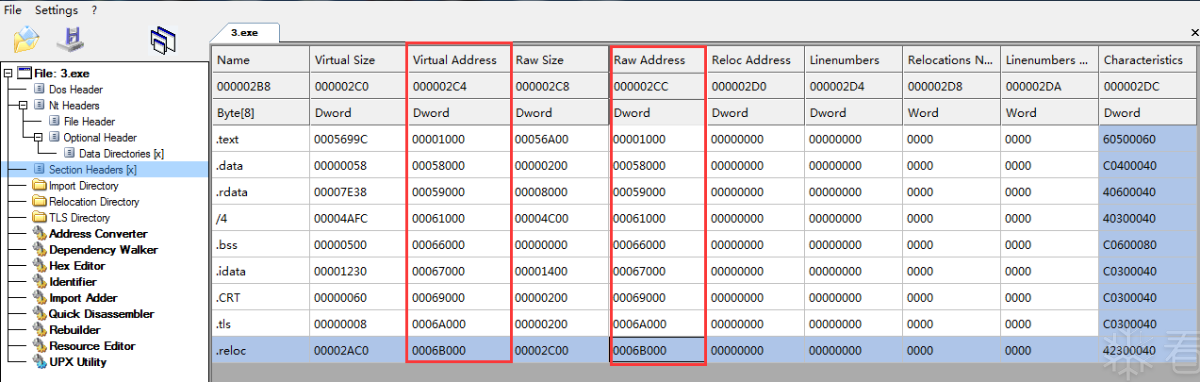Open the Settings menu

pos(56,9)
